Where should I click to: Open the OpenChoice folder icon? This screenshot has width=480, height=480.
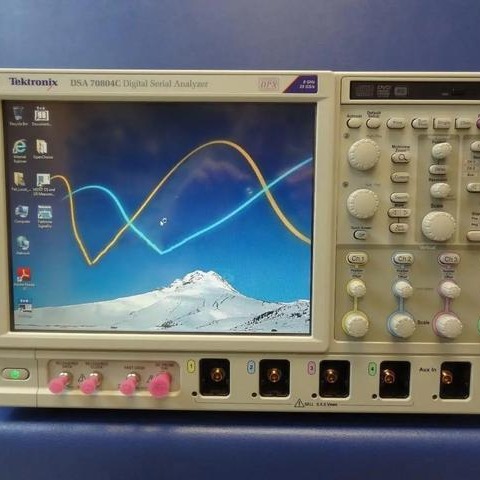(x=42, y=149)
